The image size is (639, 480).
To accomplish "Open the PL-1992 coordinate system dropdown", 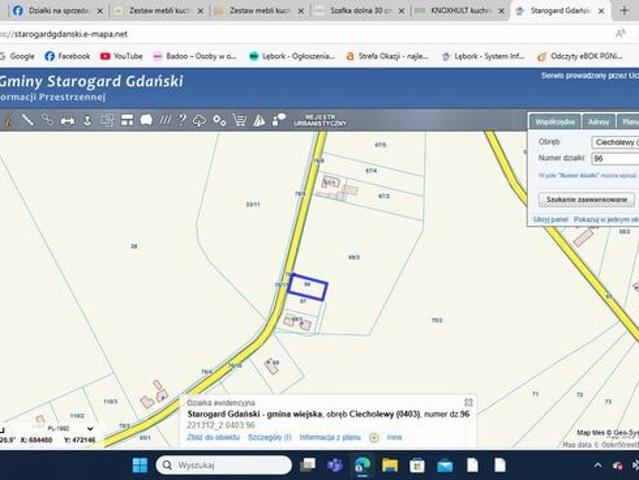I will pyautogui.click(x=70, y=428).
